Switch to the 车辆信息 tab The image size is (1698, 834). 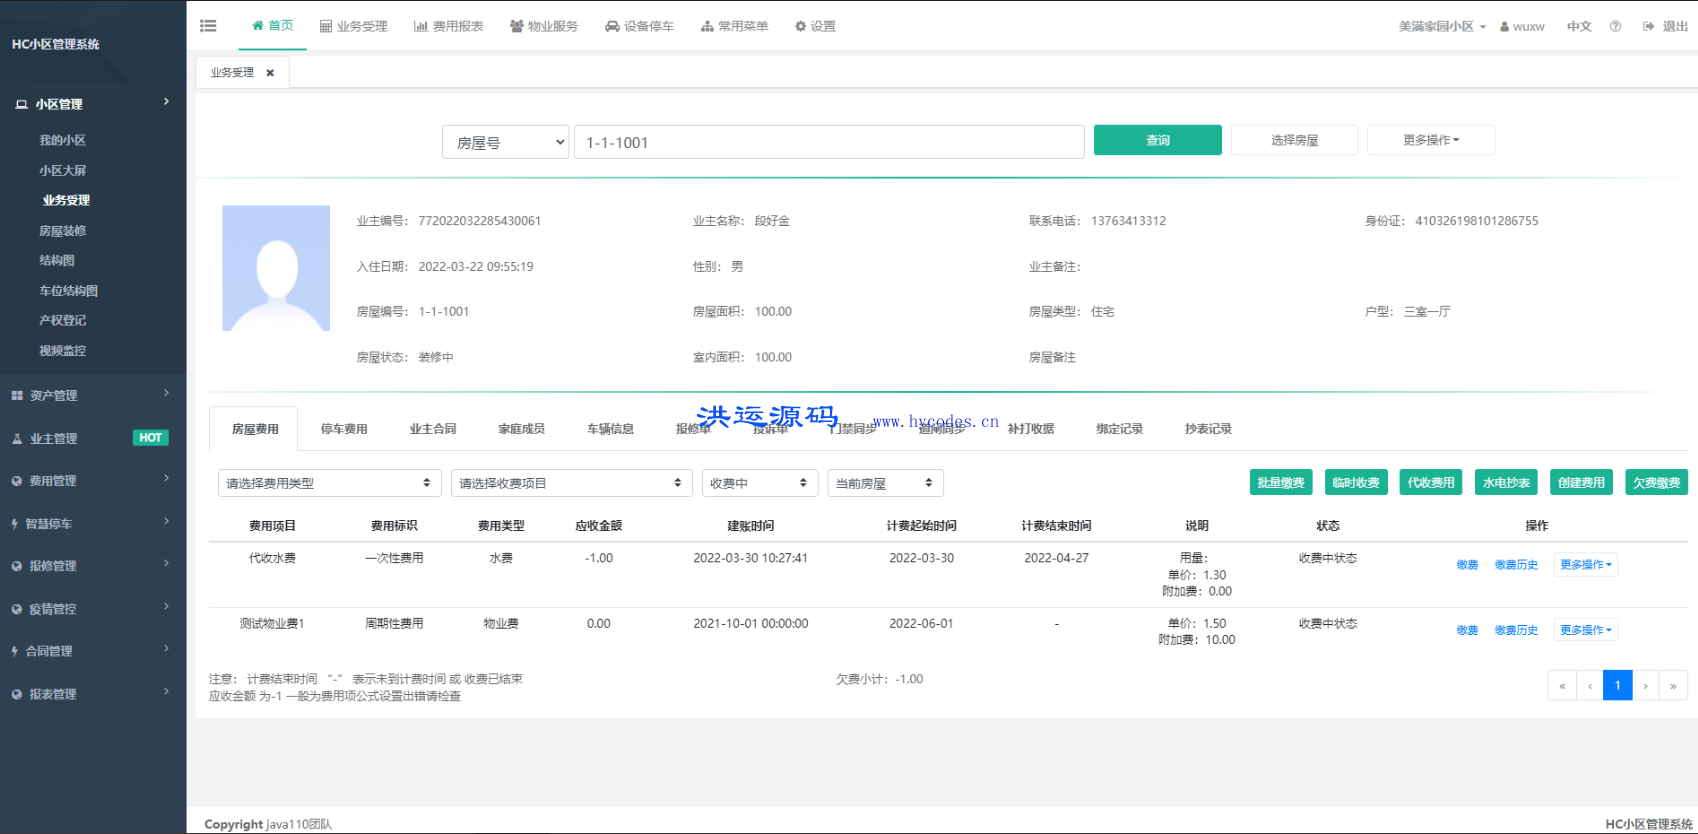click(611, 429)
